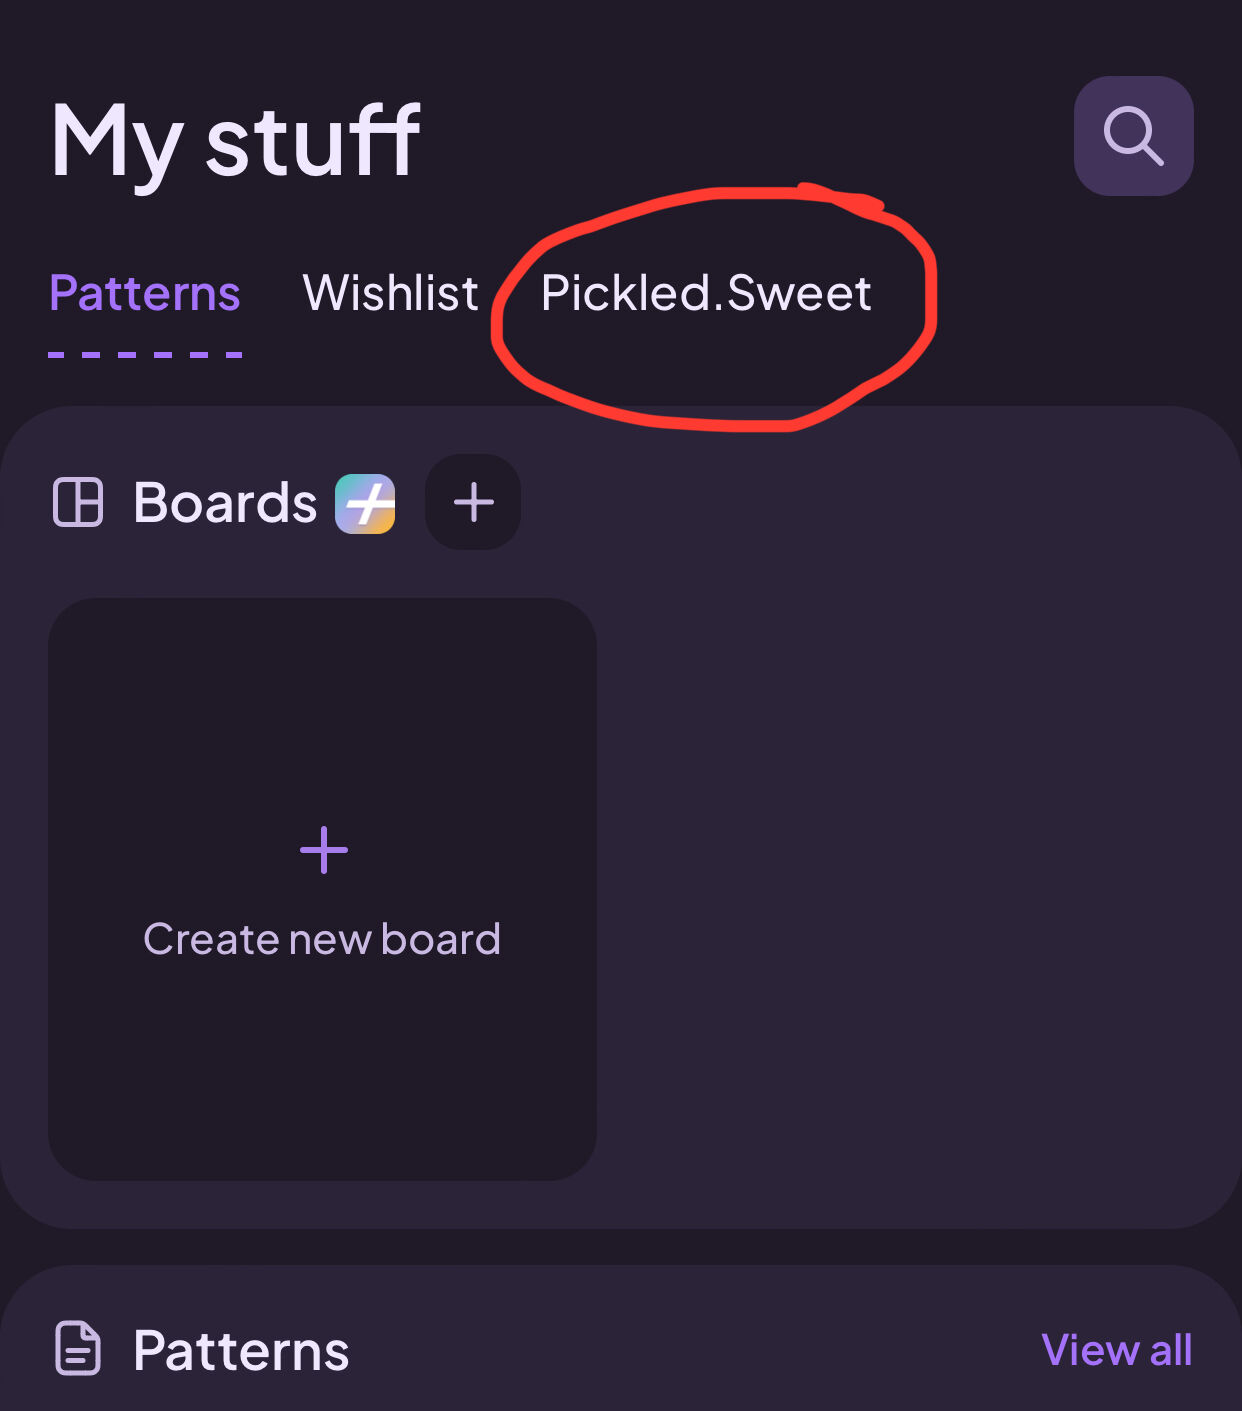This screenshot has height=1411, width=1242.
Task: Click the purple plus in board card
Action: [x=324, y=850]
